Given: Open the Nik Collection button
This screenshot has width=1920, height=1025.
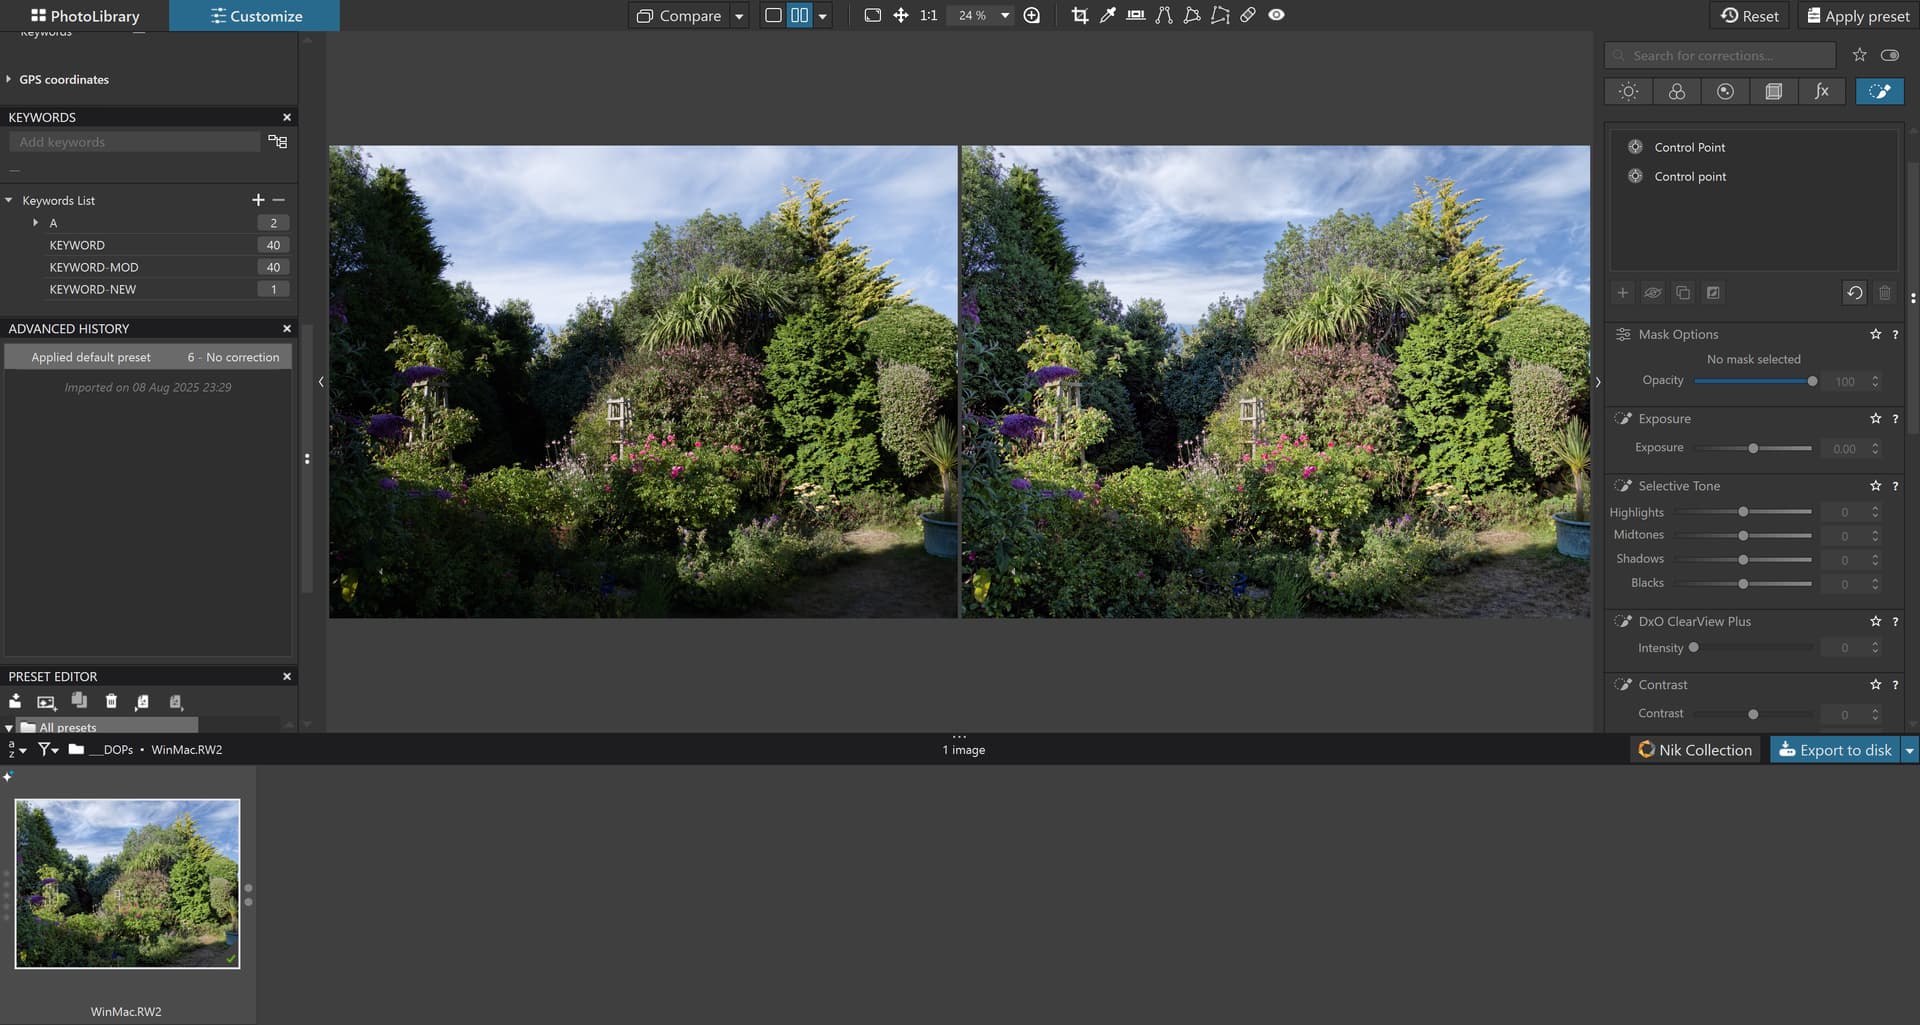Looking at the screenshot, I should 1695,750.
